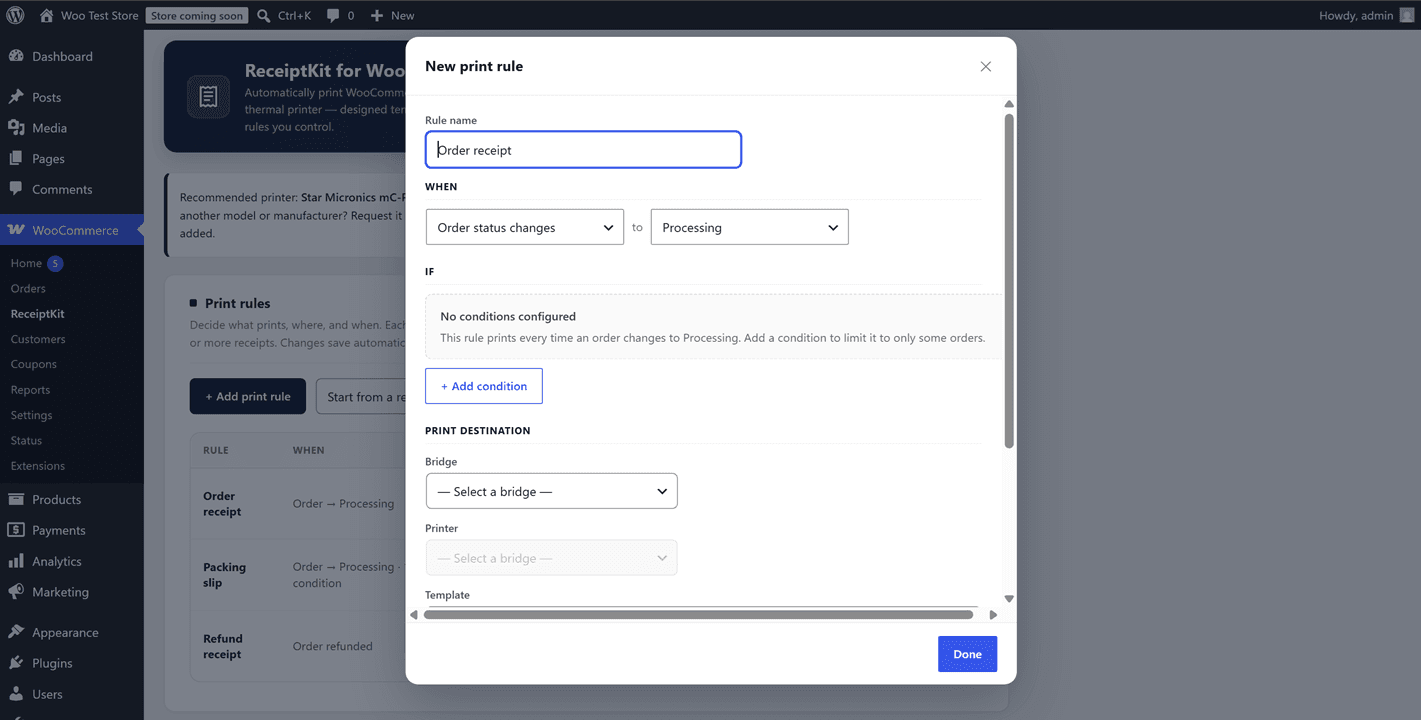
Task: Click the home icon beside Woo Test Store
Action: tap(46, 15)
